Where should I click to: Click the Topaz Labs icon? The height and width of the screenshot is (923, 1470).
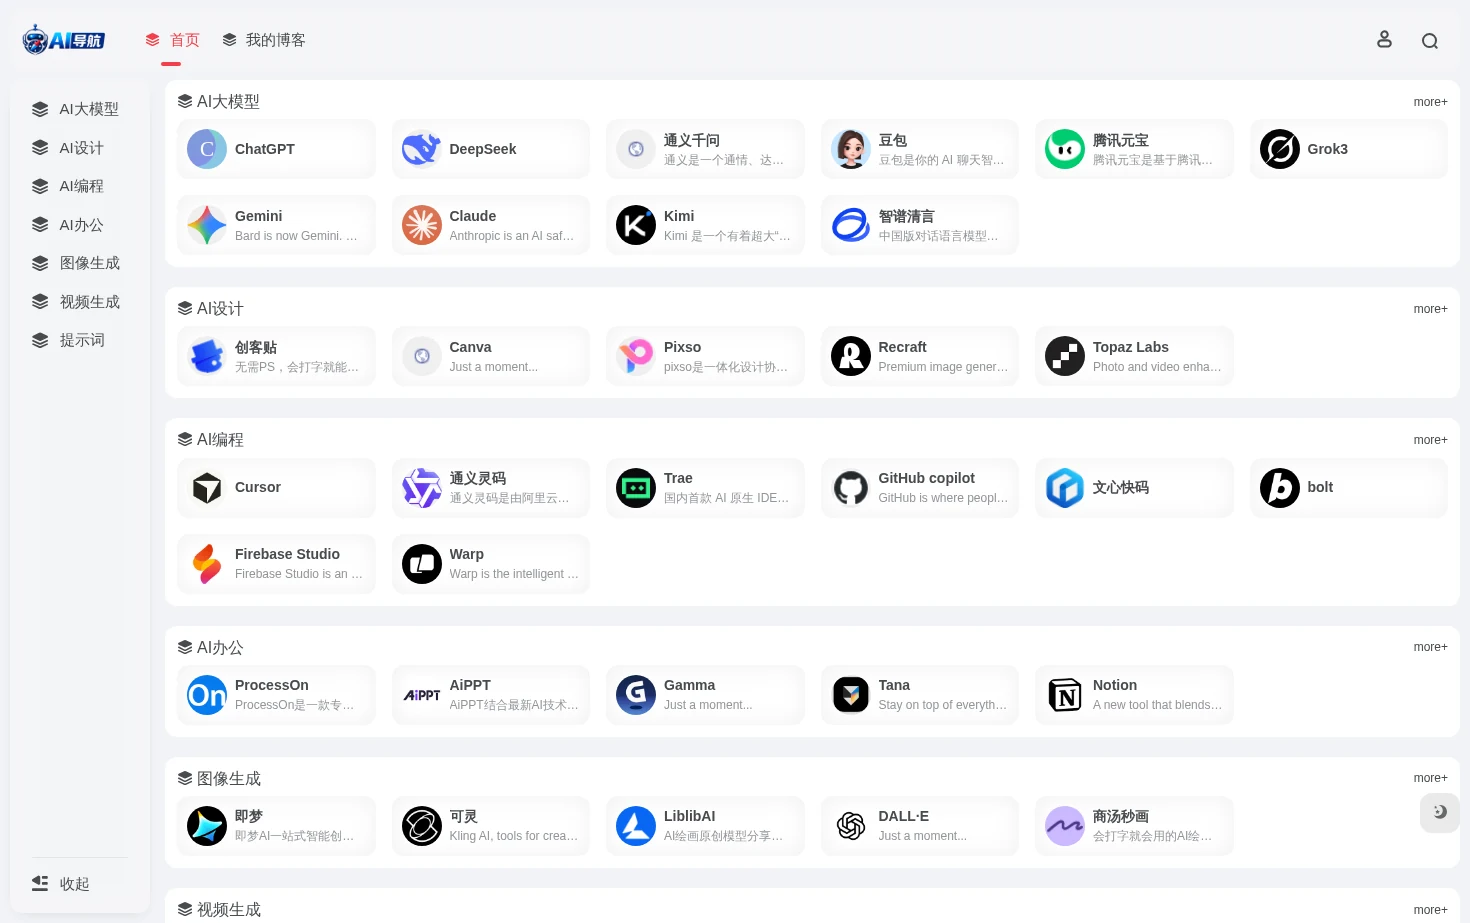pyautogui.click(x=1065, y=356)
